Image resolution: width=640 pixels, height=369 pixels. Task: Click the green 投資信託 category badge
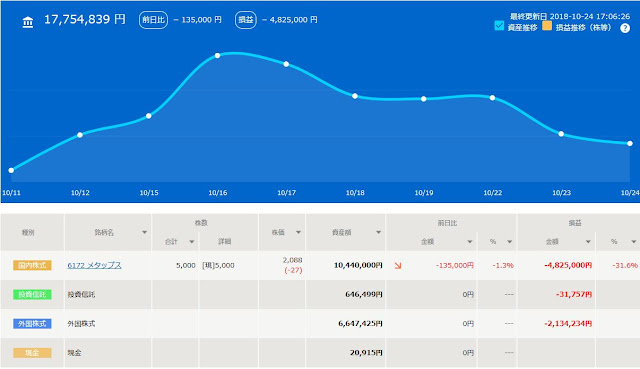[32, 294]
